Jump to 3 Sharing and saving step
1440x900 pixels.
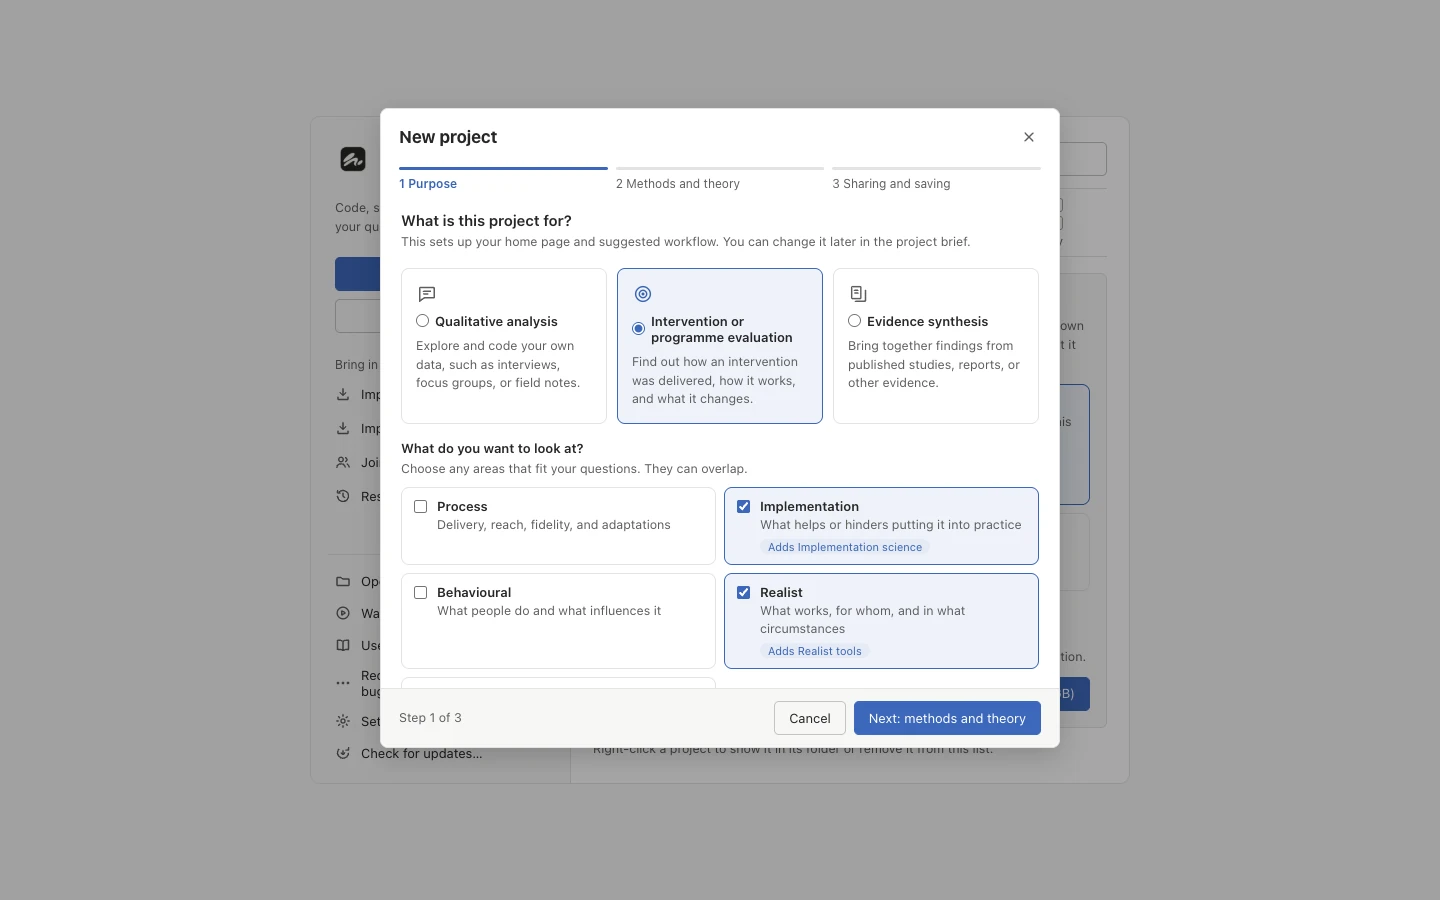point(936,180)
